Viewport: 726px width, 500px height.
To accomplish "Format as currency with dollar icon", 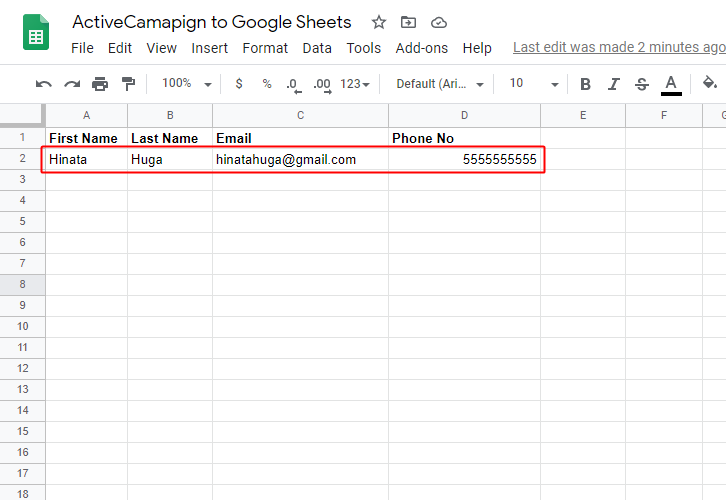I will click(x=239, y=83).
